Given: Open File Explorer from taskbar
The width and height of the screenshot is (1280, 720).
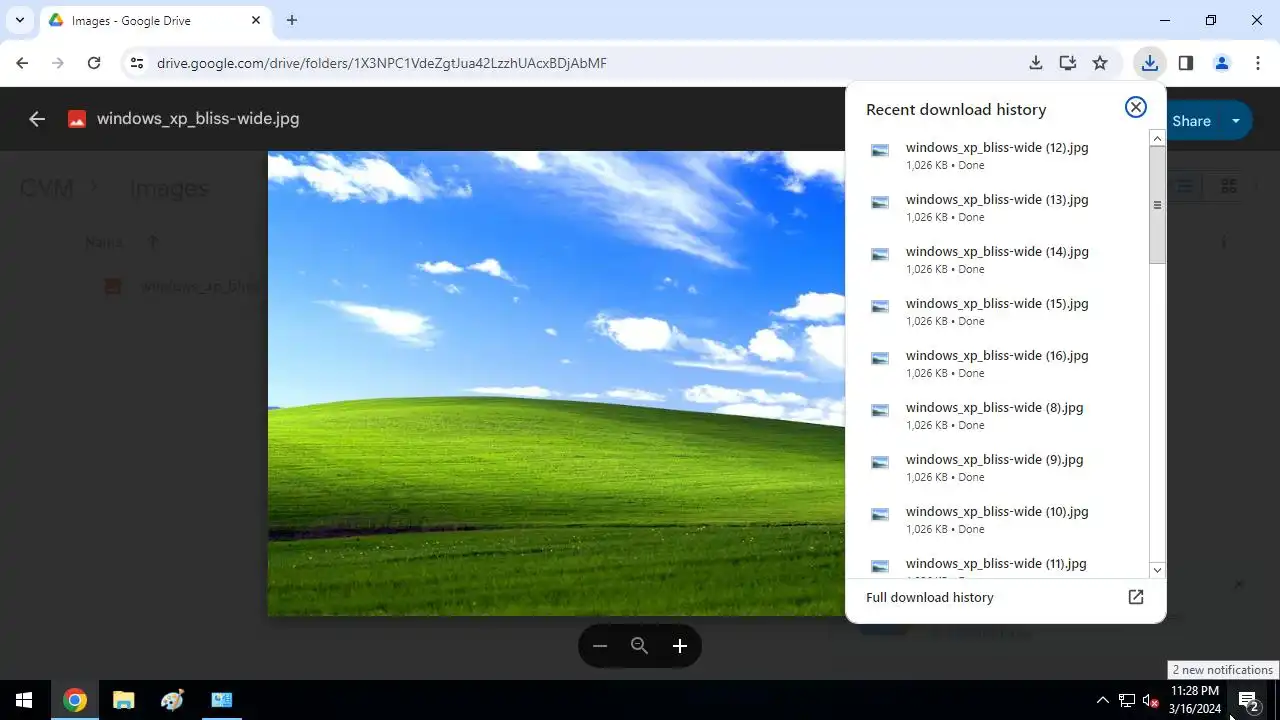Looking at the screenshot, I should [123, 700].
